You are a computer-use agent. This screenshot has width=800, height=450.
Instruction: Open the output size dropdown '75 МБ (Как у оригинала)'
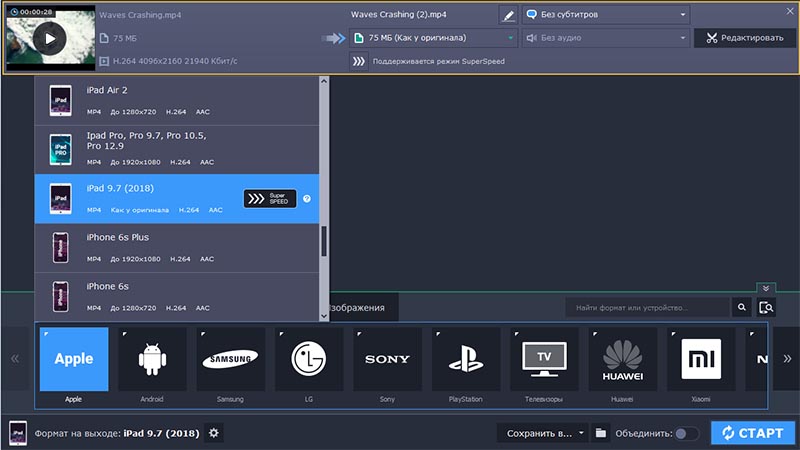pos(433,38)
